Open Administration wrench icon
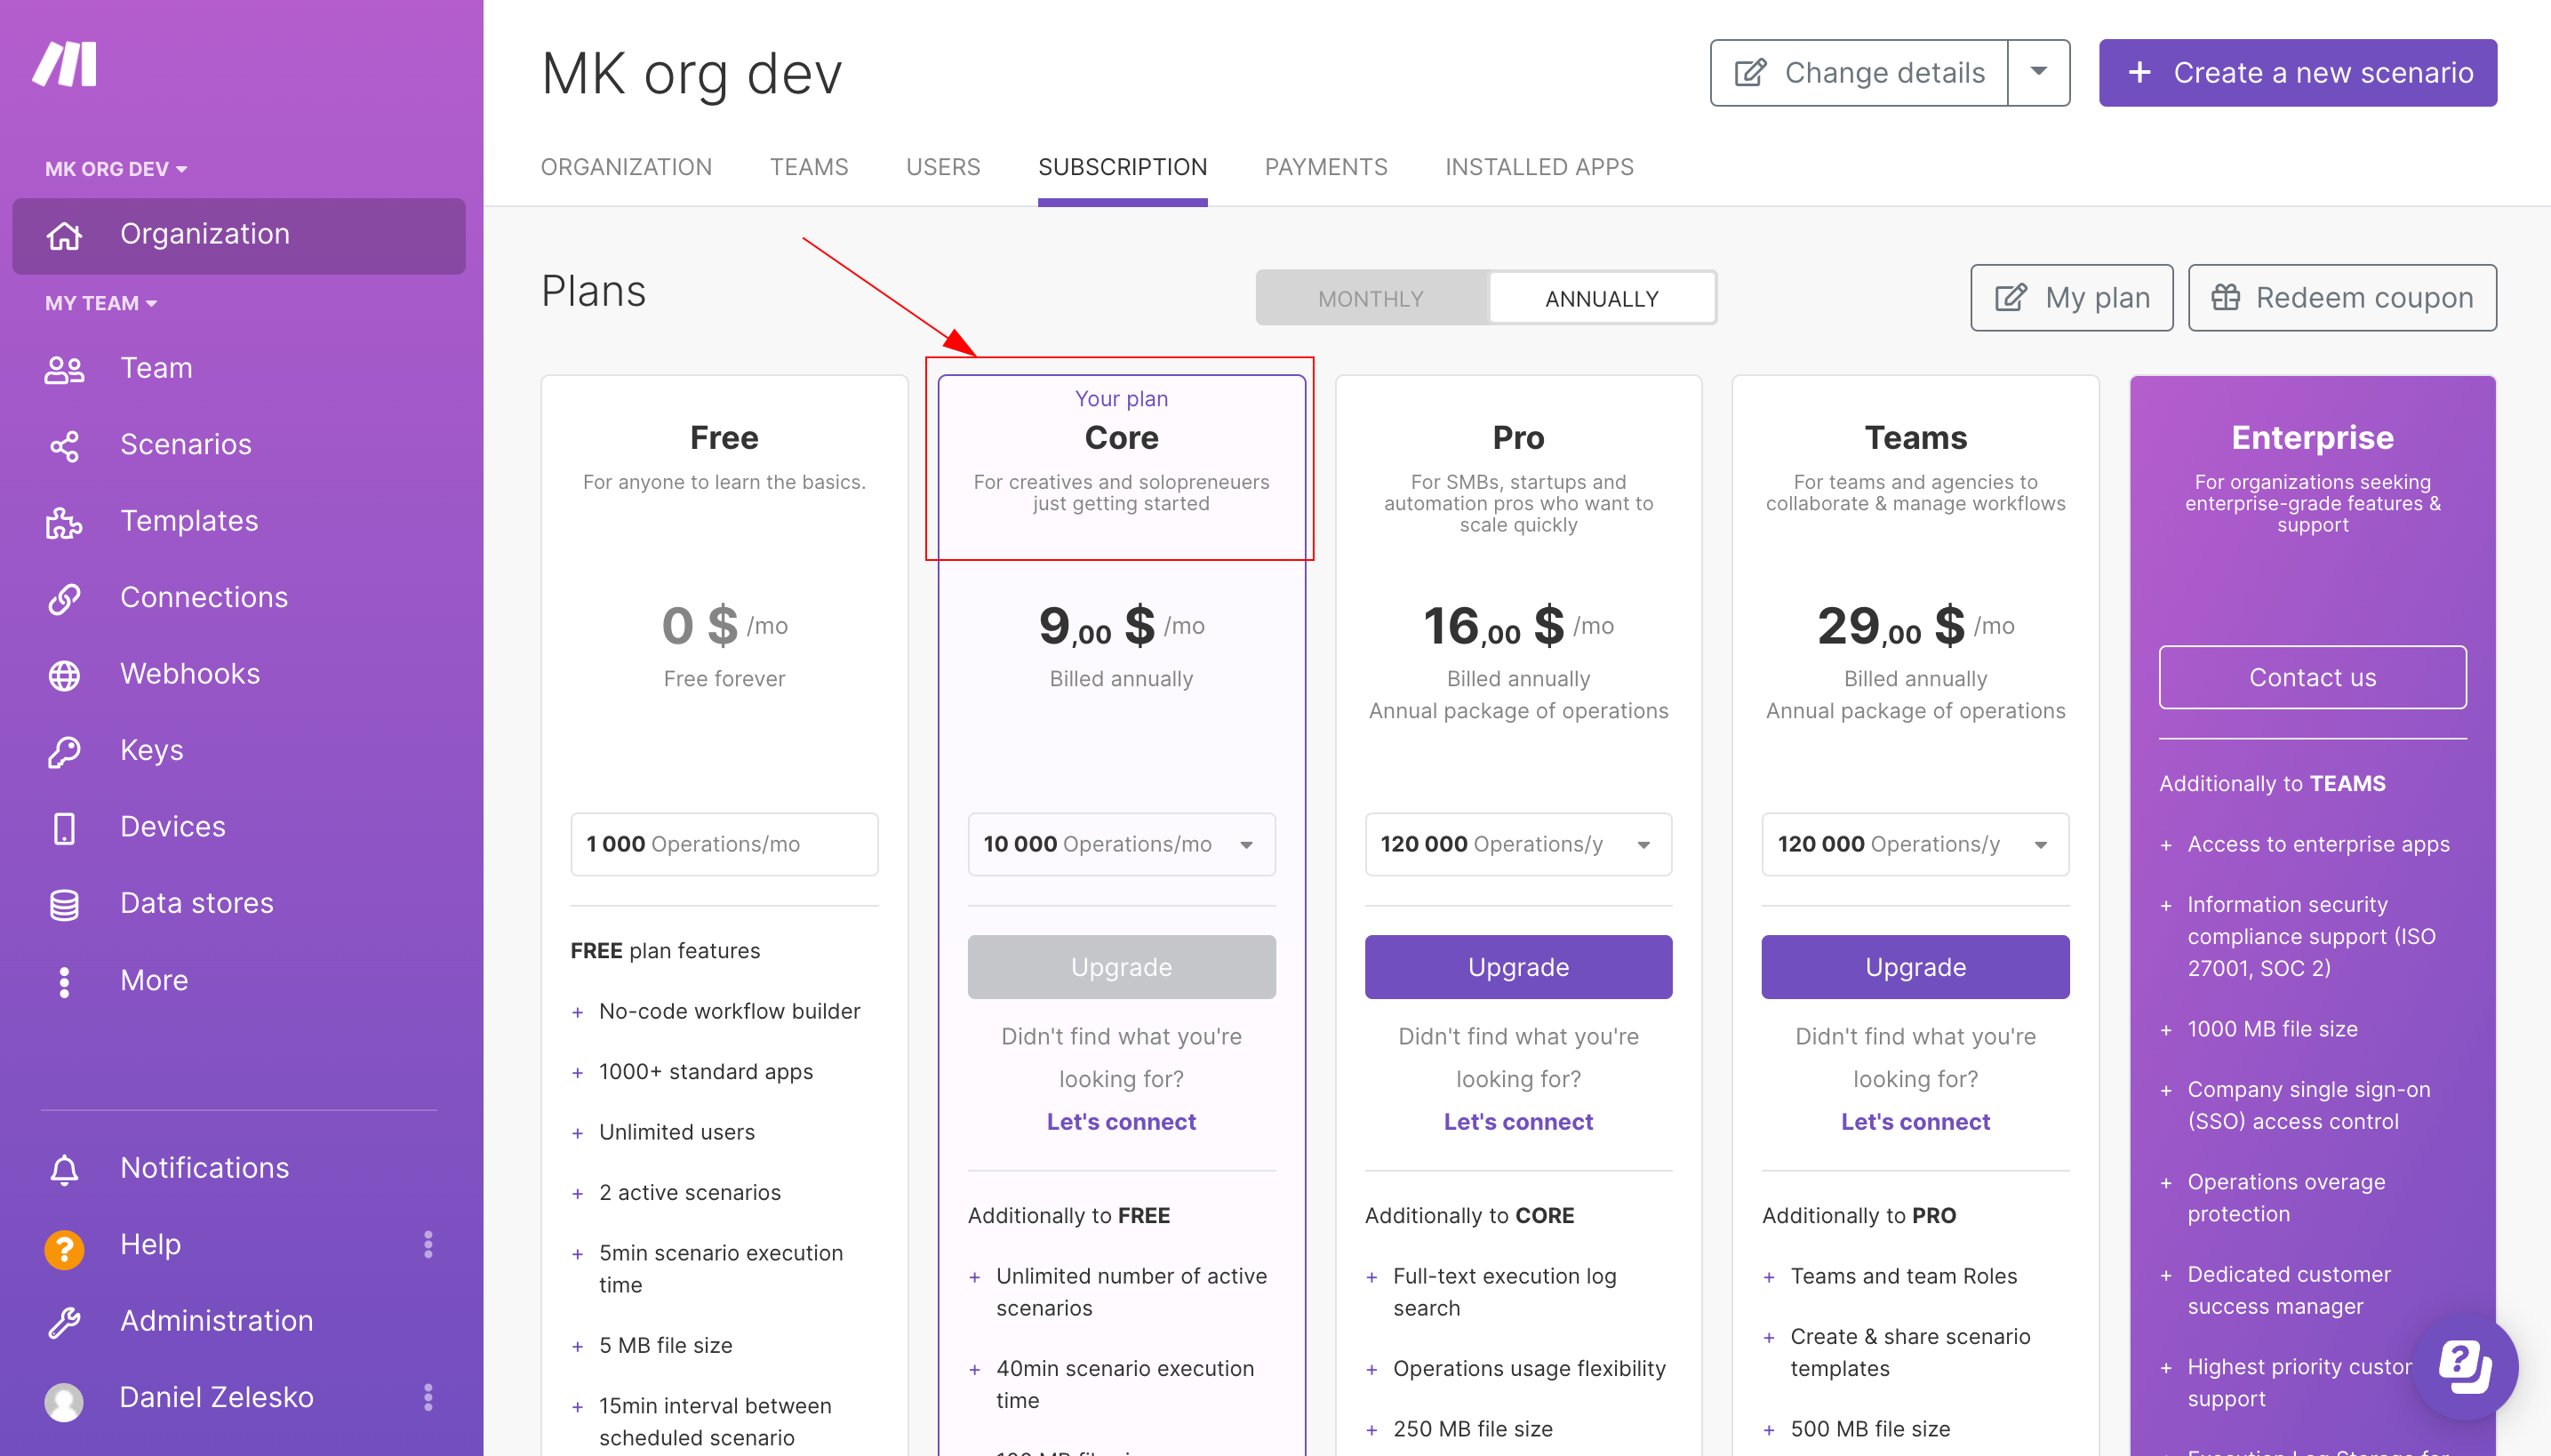 65,1322
